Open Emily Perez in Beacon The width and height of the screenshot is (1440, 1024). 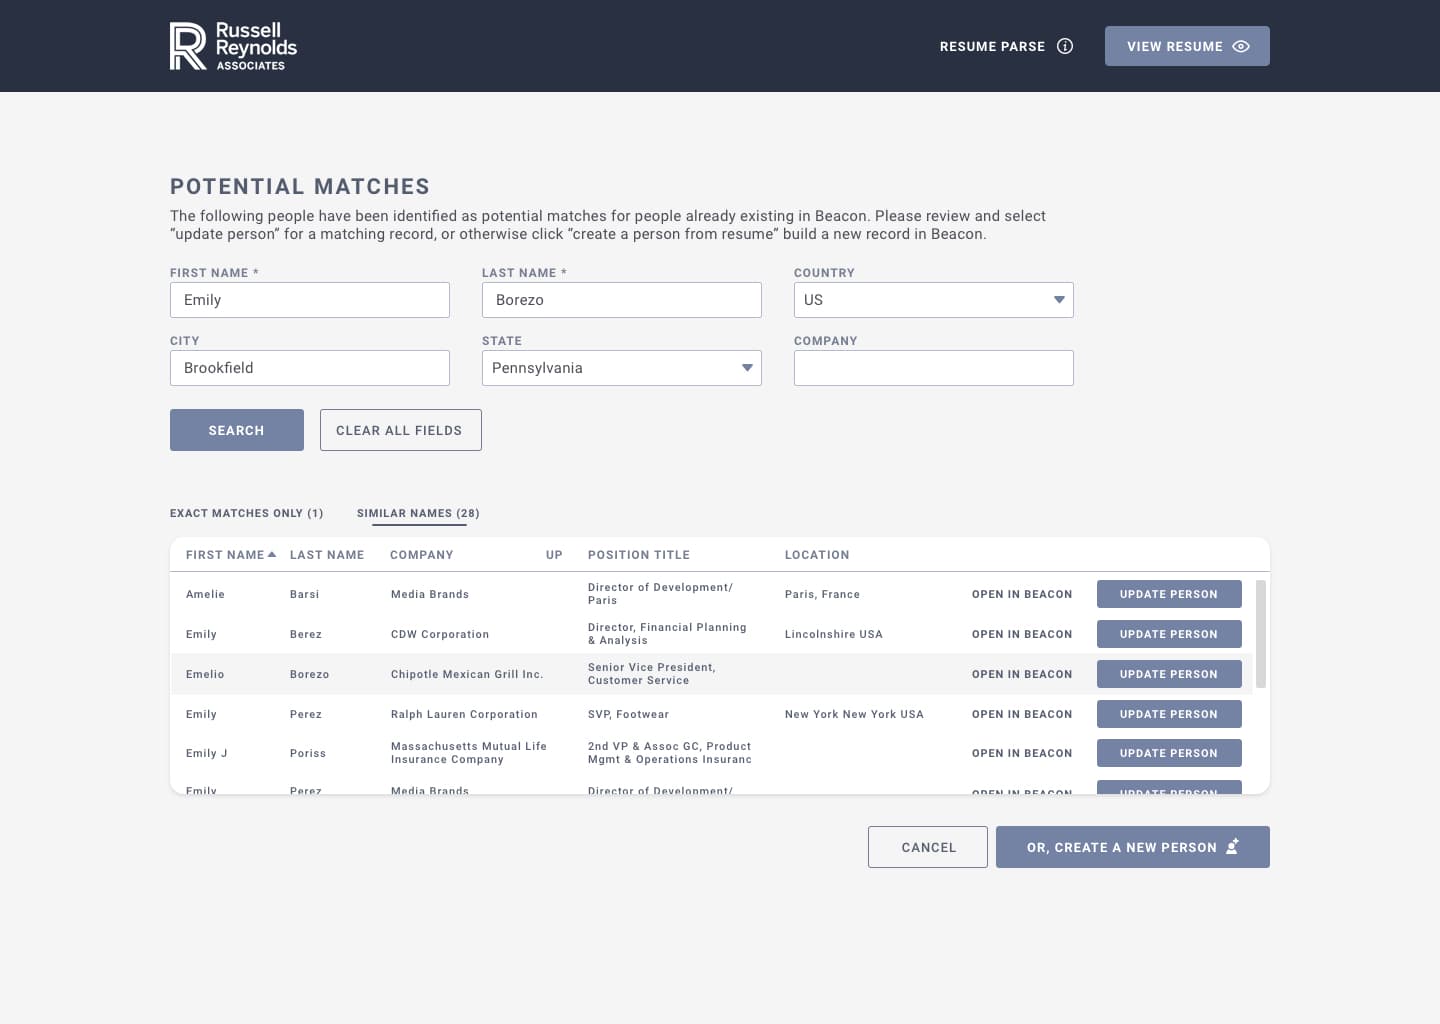coord(1022,714)
